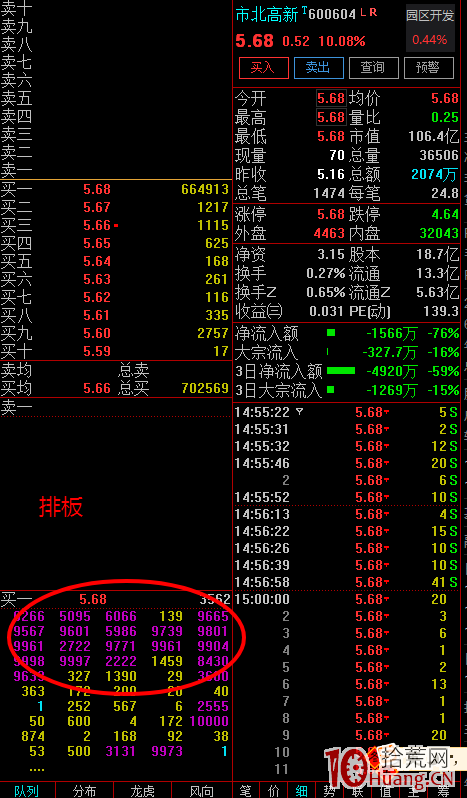The height and width of the screenshot is (798, 467).
Task: Select the 笔 tab
Action: click(246, 791)
